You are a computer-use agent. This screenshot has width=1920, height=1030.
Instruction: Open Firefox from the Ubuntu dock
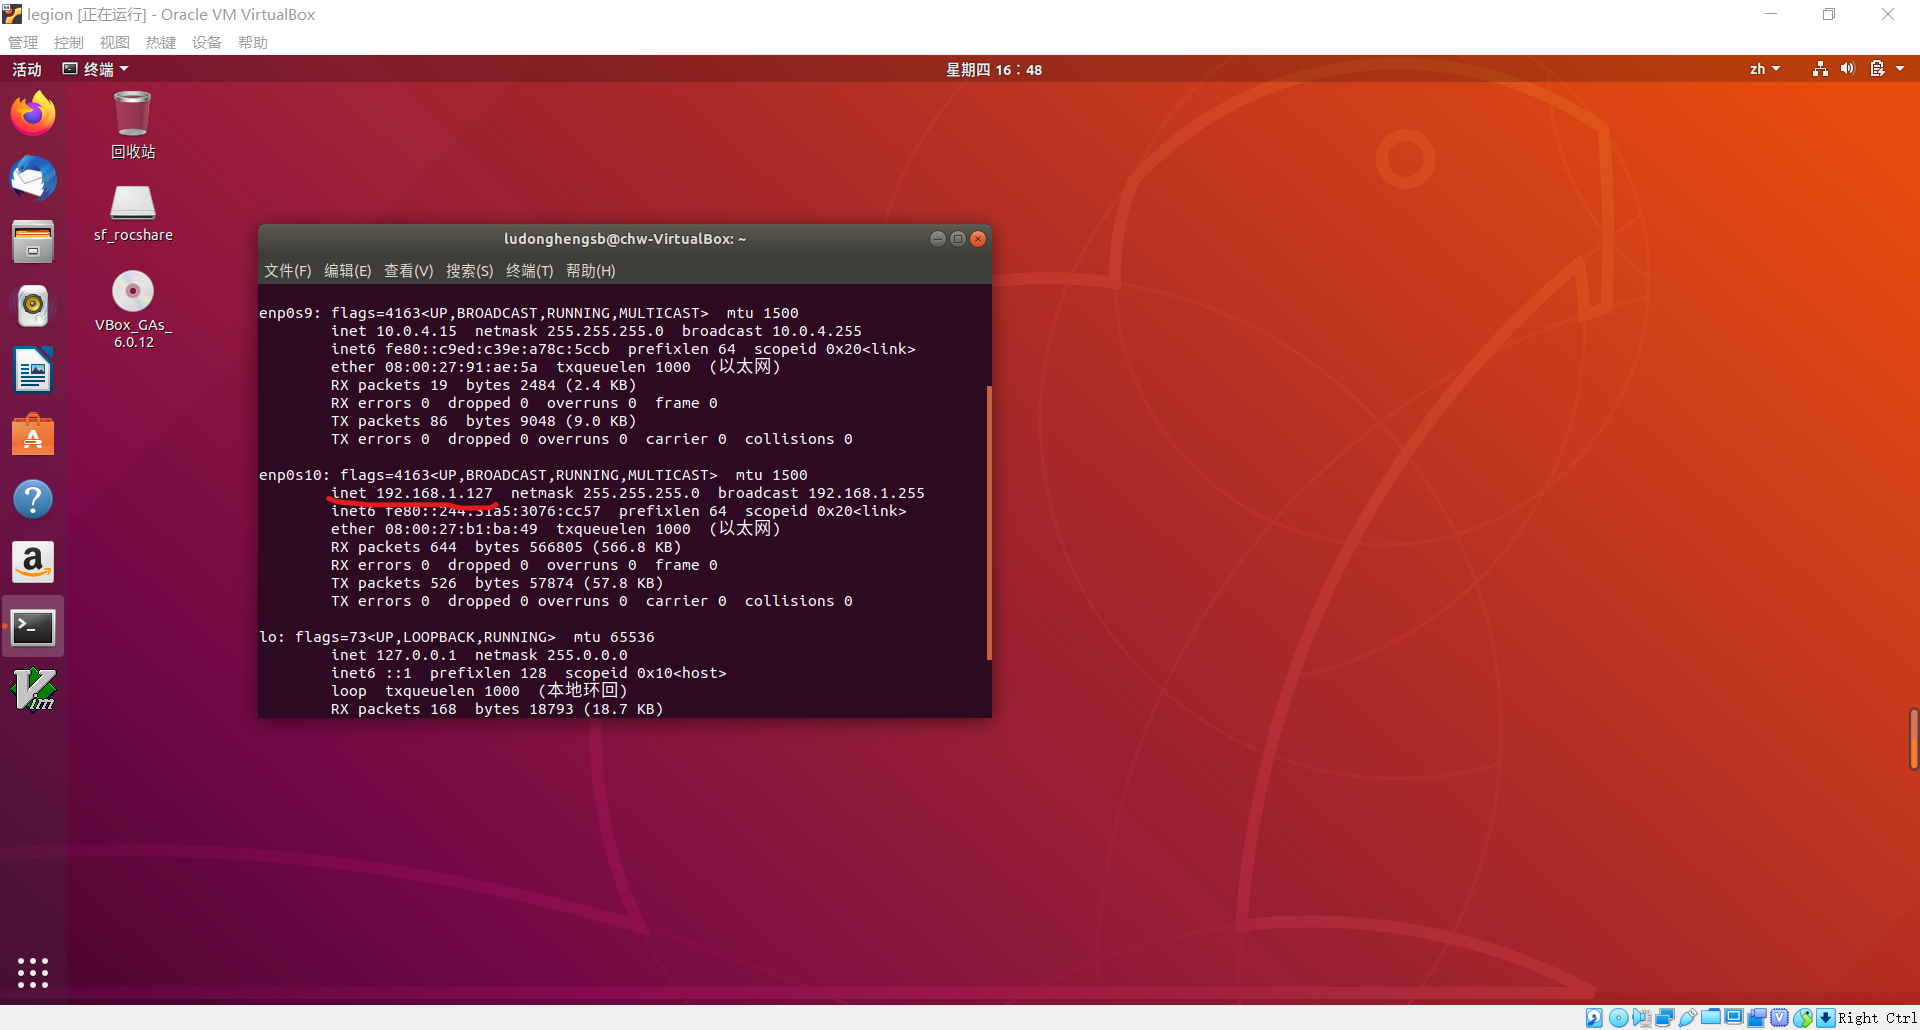click(33, 113)
